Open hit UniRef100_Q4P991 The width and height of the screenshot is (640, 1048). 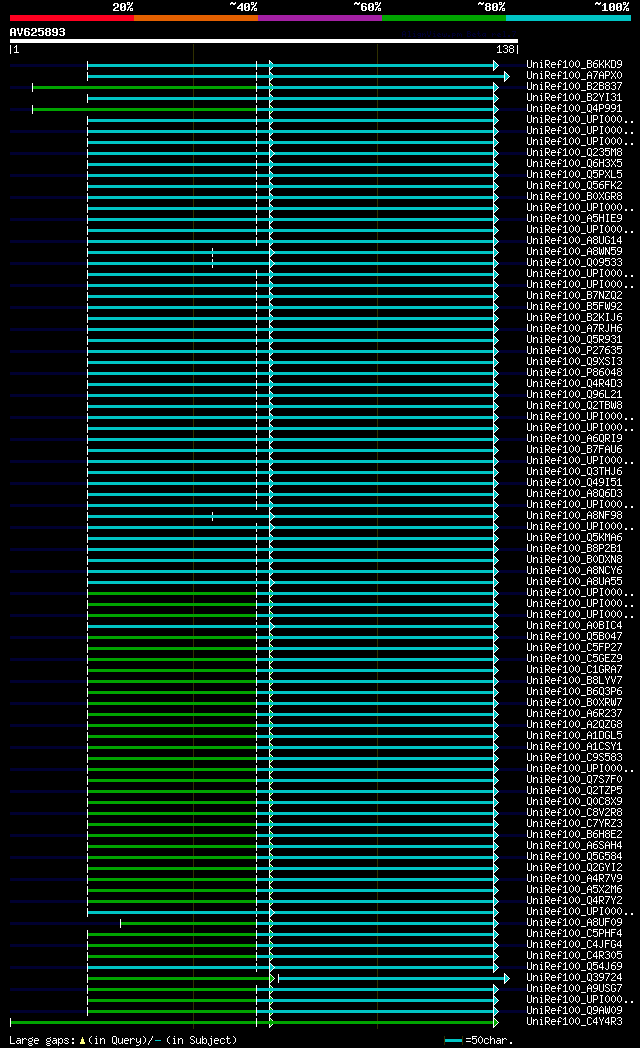coord(574,108)
